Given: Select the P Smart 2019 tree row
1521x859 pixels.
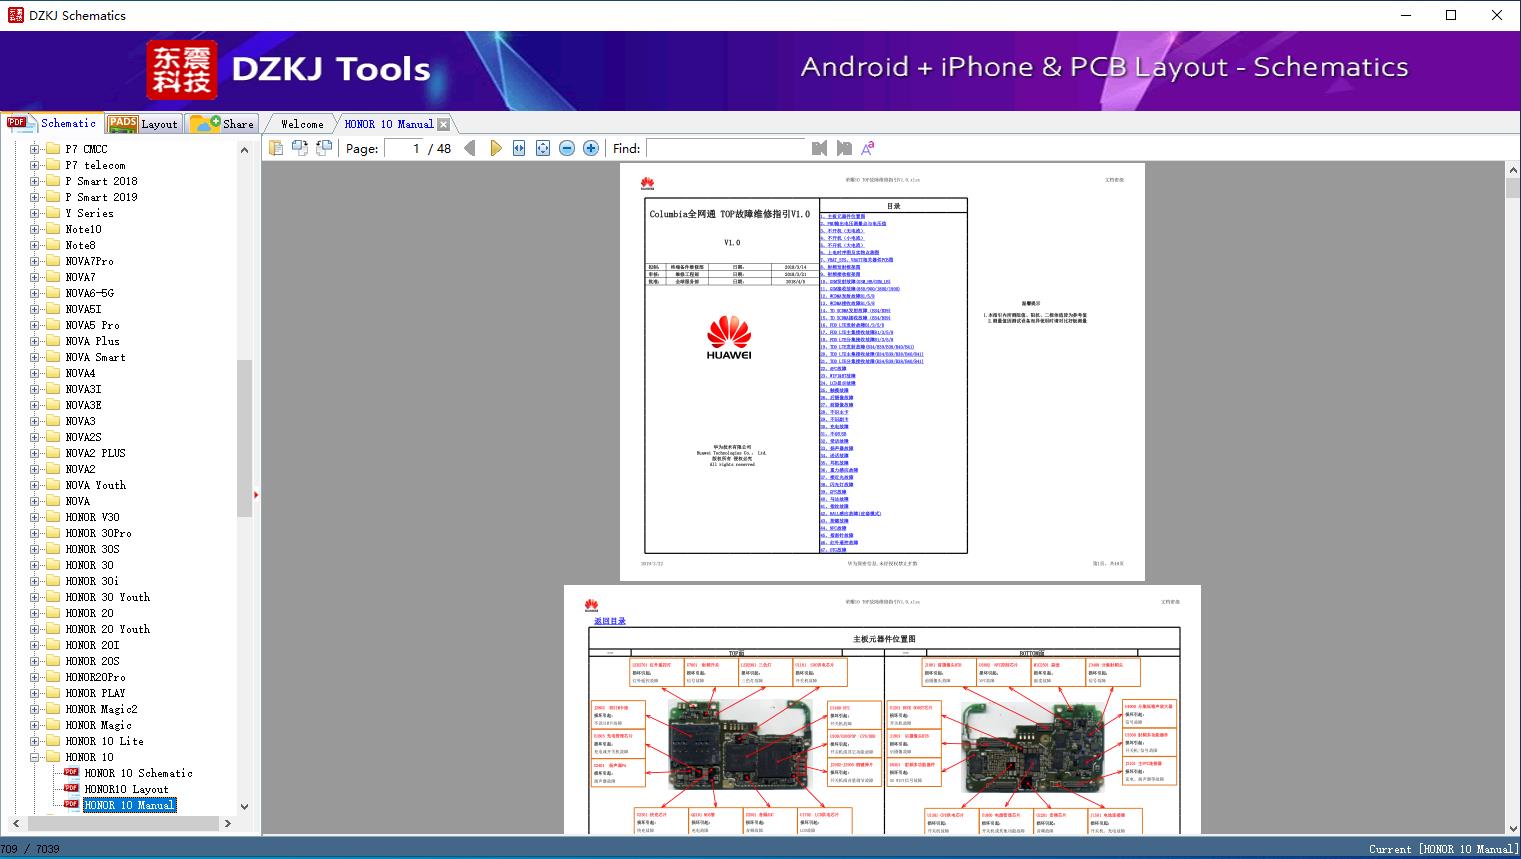Looking at the screenshot, I should click(101, 197).
